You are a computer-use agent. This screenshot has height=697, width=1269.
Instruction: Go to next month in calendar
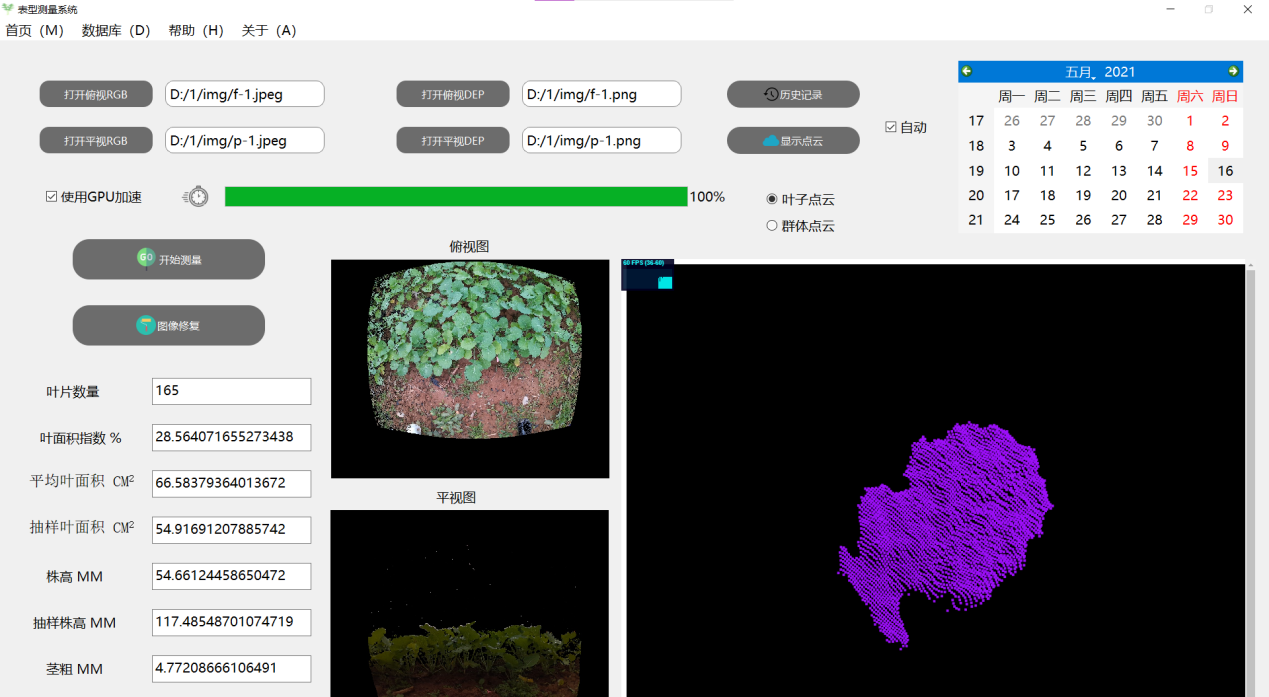tap(1233, 71)
